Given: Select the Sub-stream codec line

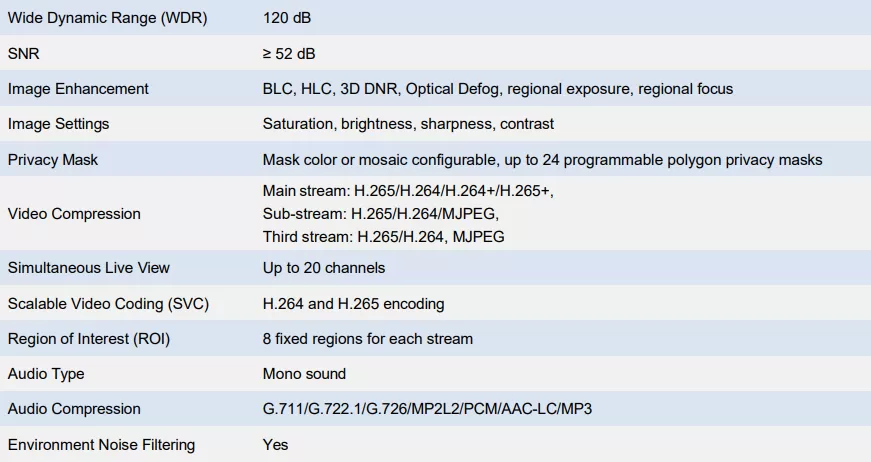Looking at the screenshot, I should point(381,214).
